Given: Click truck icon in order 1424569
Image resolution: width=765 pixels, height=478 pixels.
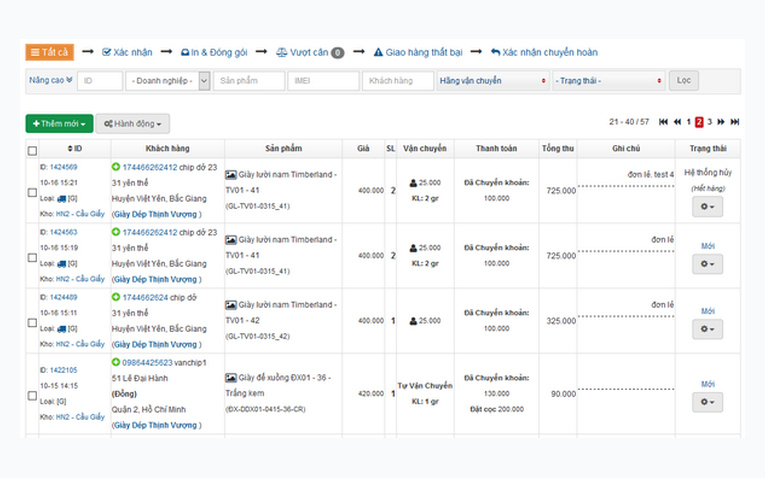Looking at the screenshot, I should coord(61,199).
